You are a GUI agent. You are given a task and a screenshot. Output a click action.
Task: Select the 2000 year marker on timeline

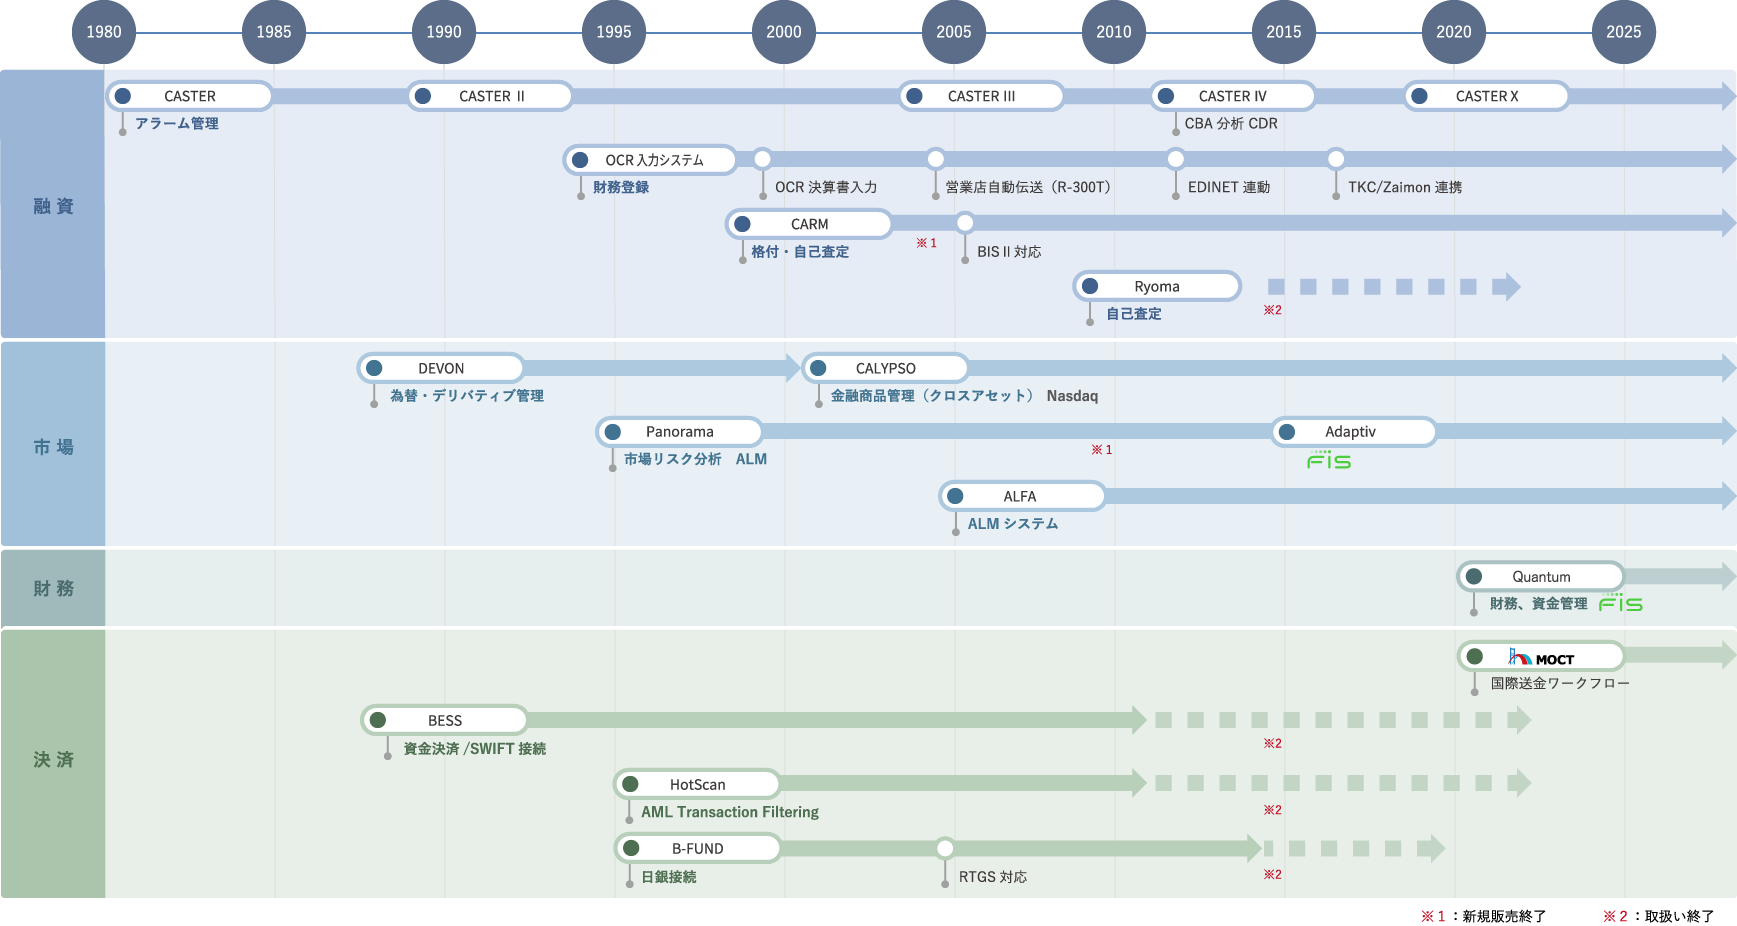(784, 32)
